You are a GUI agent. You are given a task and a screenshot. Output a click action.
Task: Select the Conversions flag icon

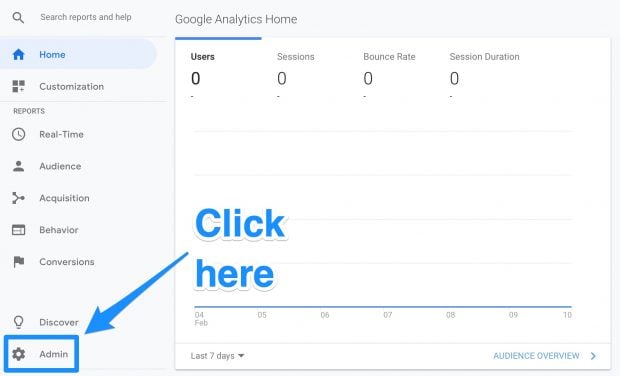point(19,262)
